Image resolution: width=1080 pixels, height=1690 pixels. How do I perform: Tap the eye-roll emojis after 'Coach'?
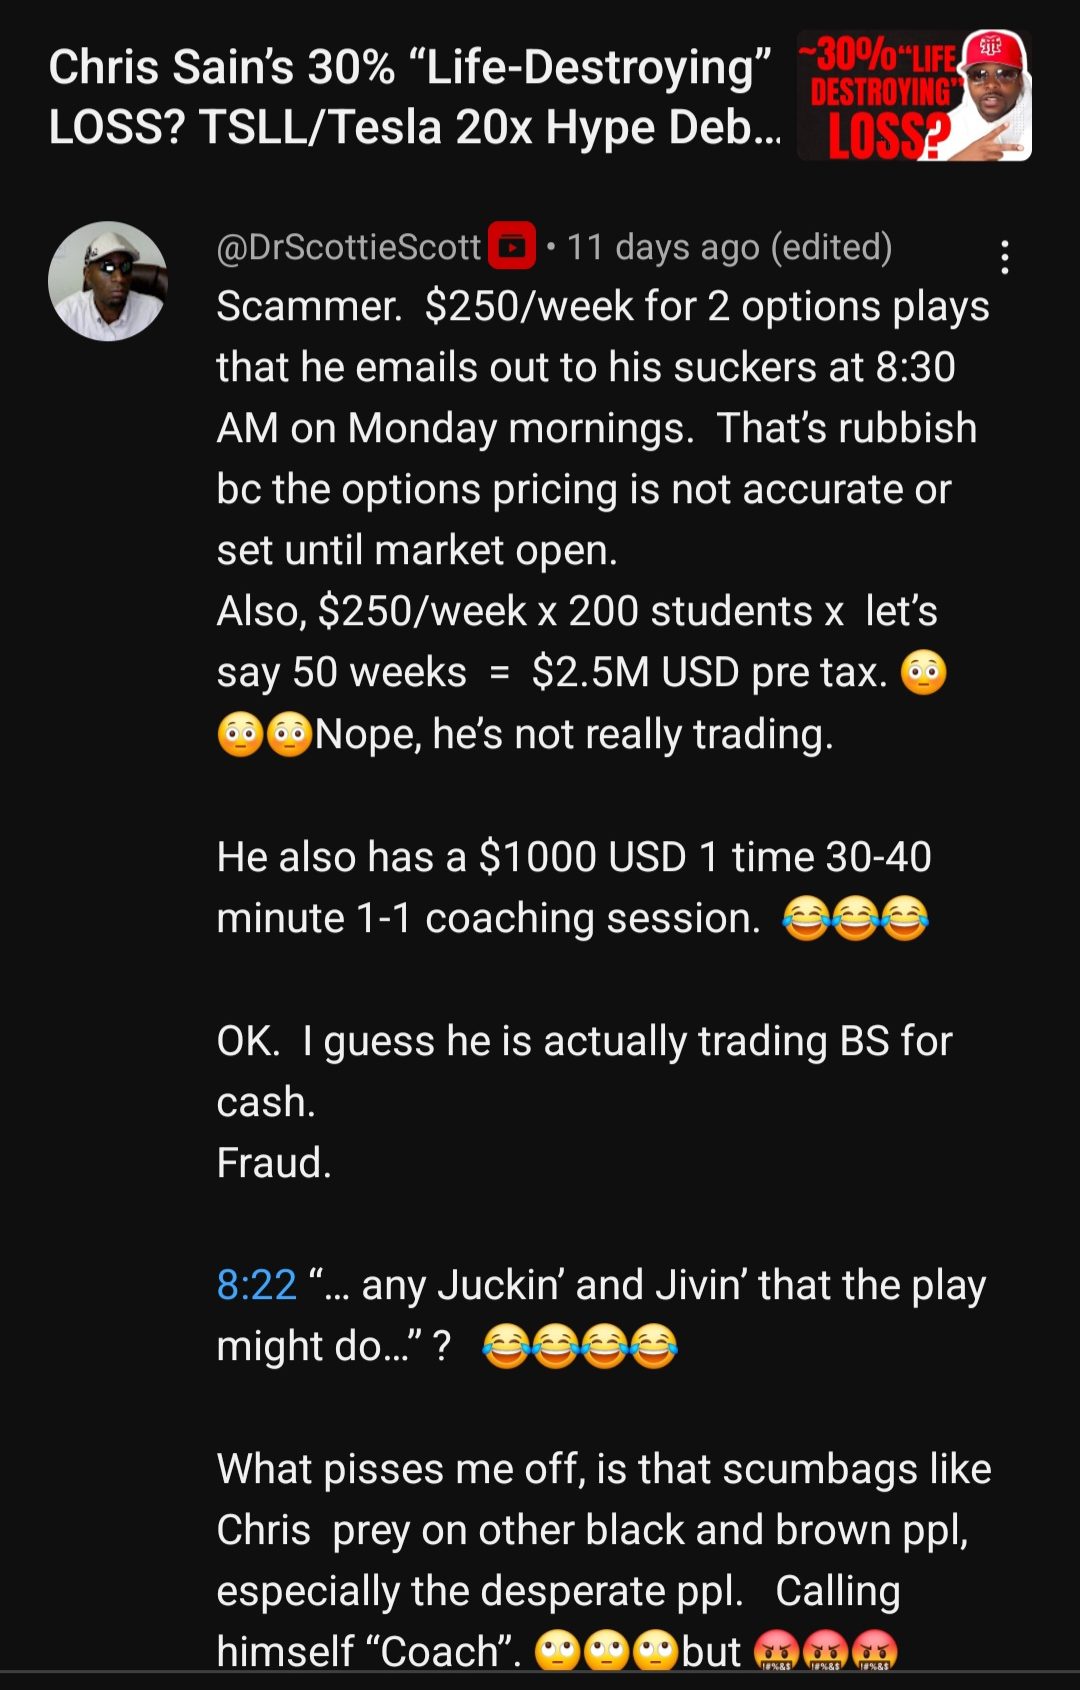click(607, 1651)
